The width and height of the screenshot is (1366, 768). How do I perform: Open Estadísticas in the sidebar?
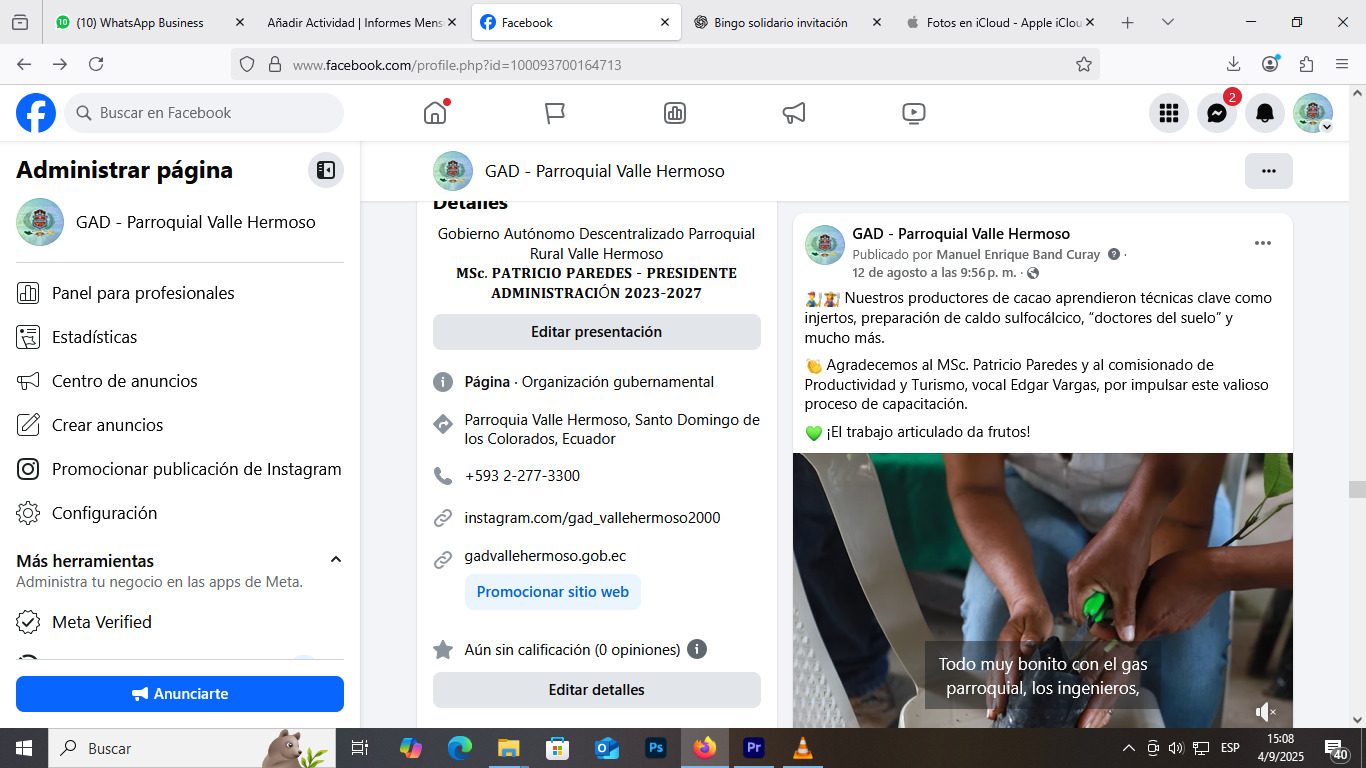click(x=94, y=337)
